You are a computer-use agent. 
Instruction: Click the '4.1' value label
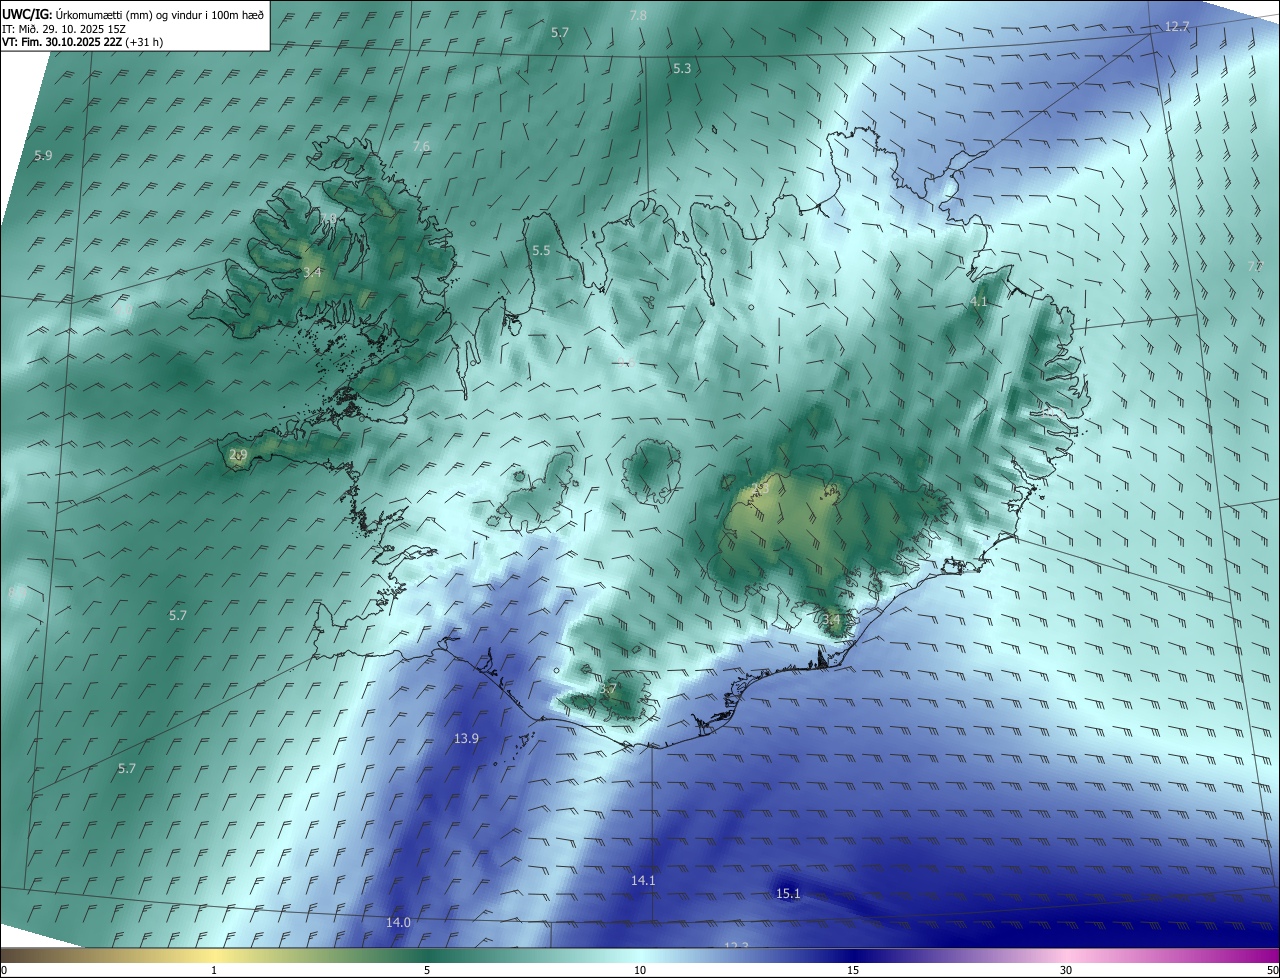[978, 301]
